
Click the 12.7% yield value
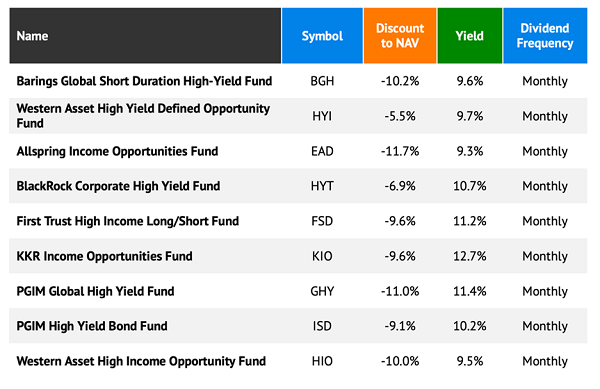[470, 256]
